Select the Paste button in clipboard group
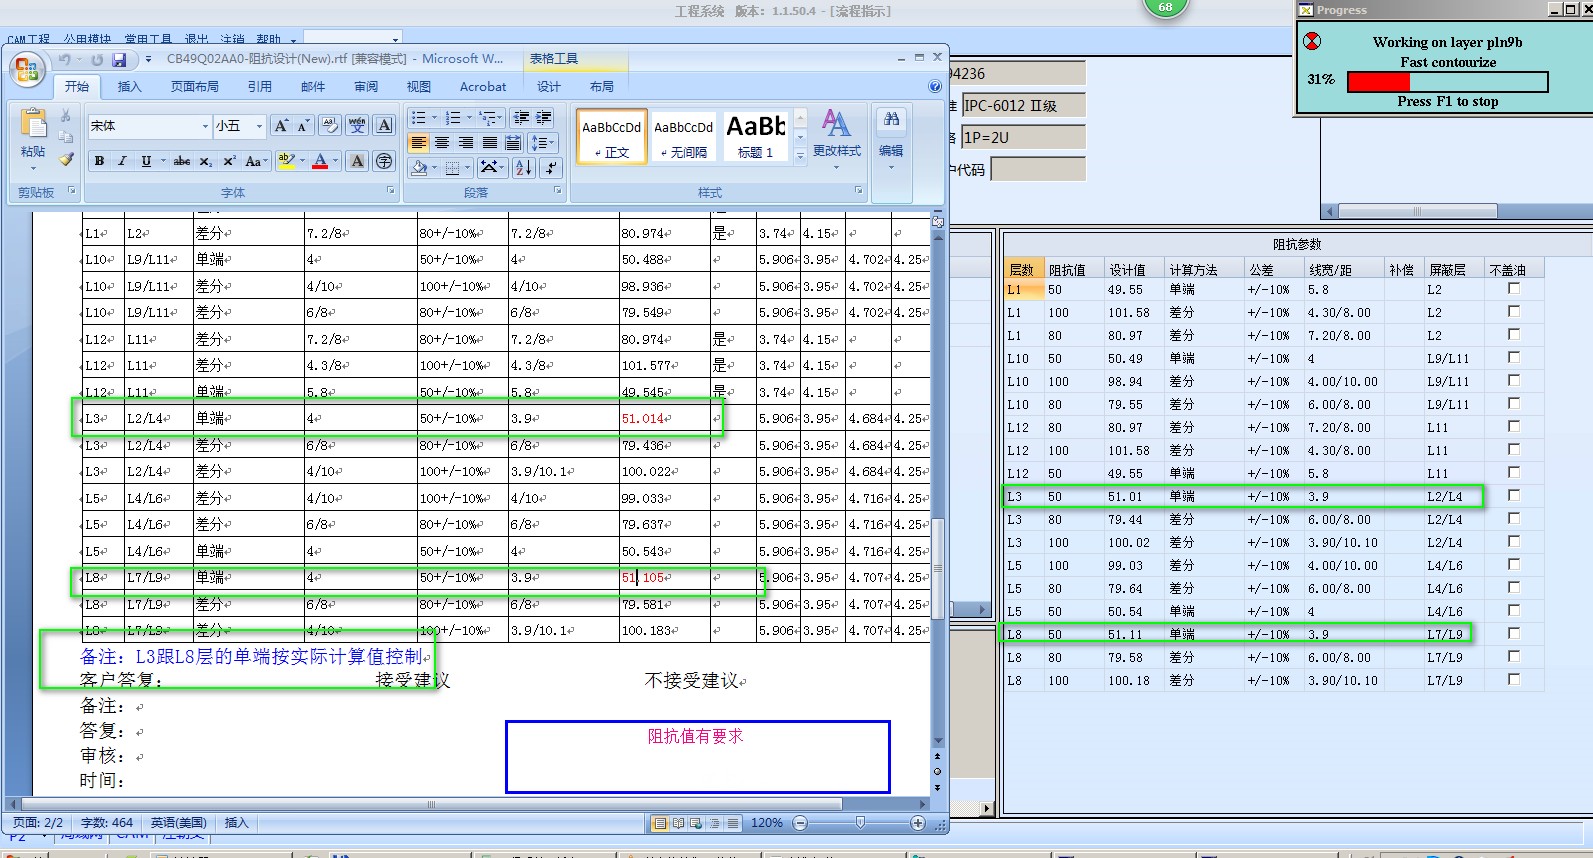Image resolution: width=1593 pixels, height=858 pixels. point(33,135)
